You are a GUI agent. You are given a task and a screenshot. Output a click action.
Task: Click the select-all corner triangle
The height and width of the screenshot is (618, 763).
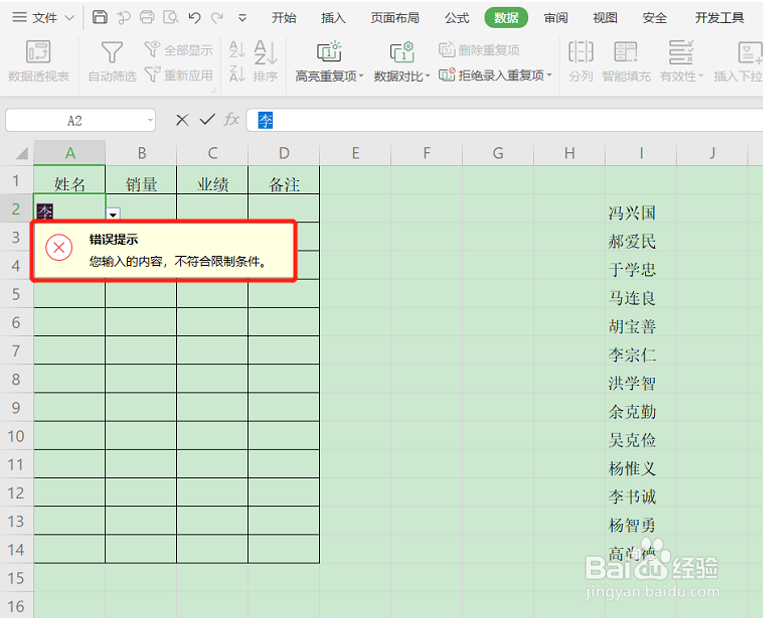pos(21,154)
